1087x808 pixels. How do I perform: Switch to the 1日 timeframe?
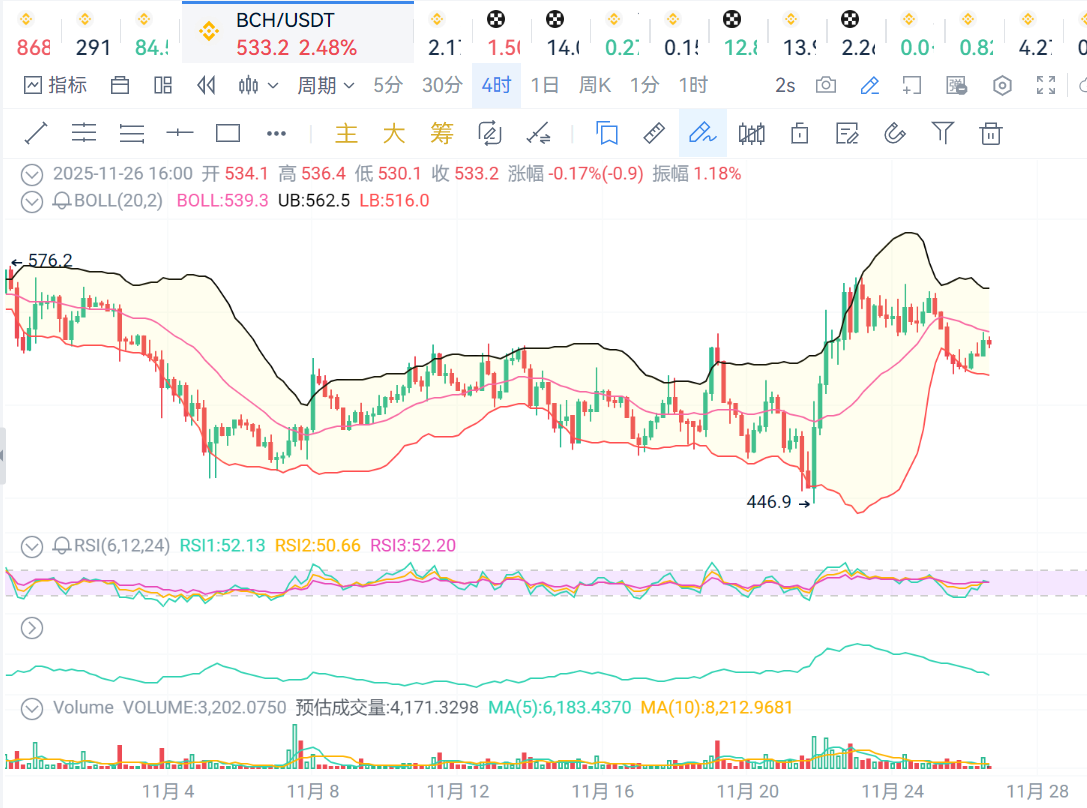click(545, 86)
